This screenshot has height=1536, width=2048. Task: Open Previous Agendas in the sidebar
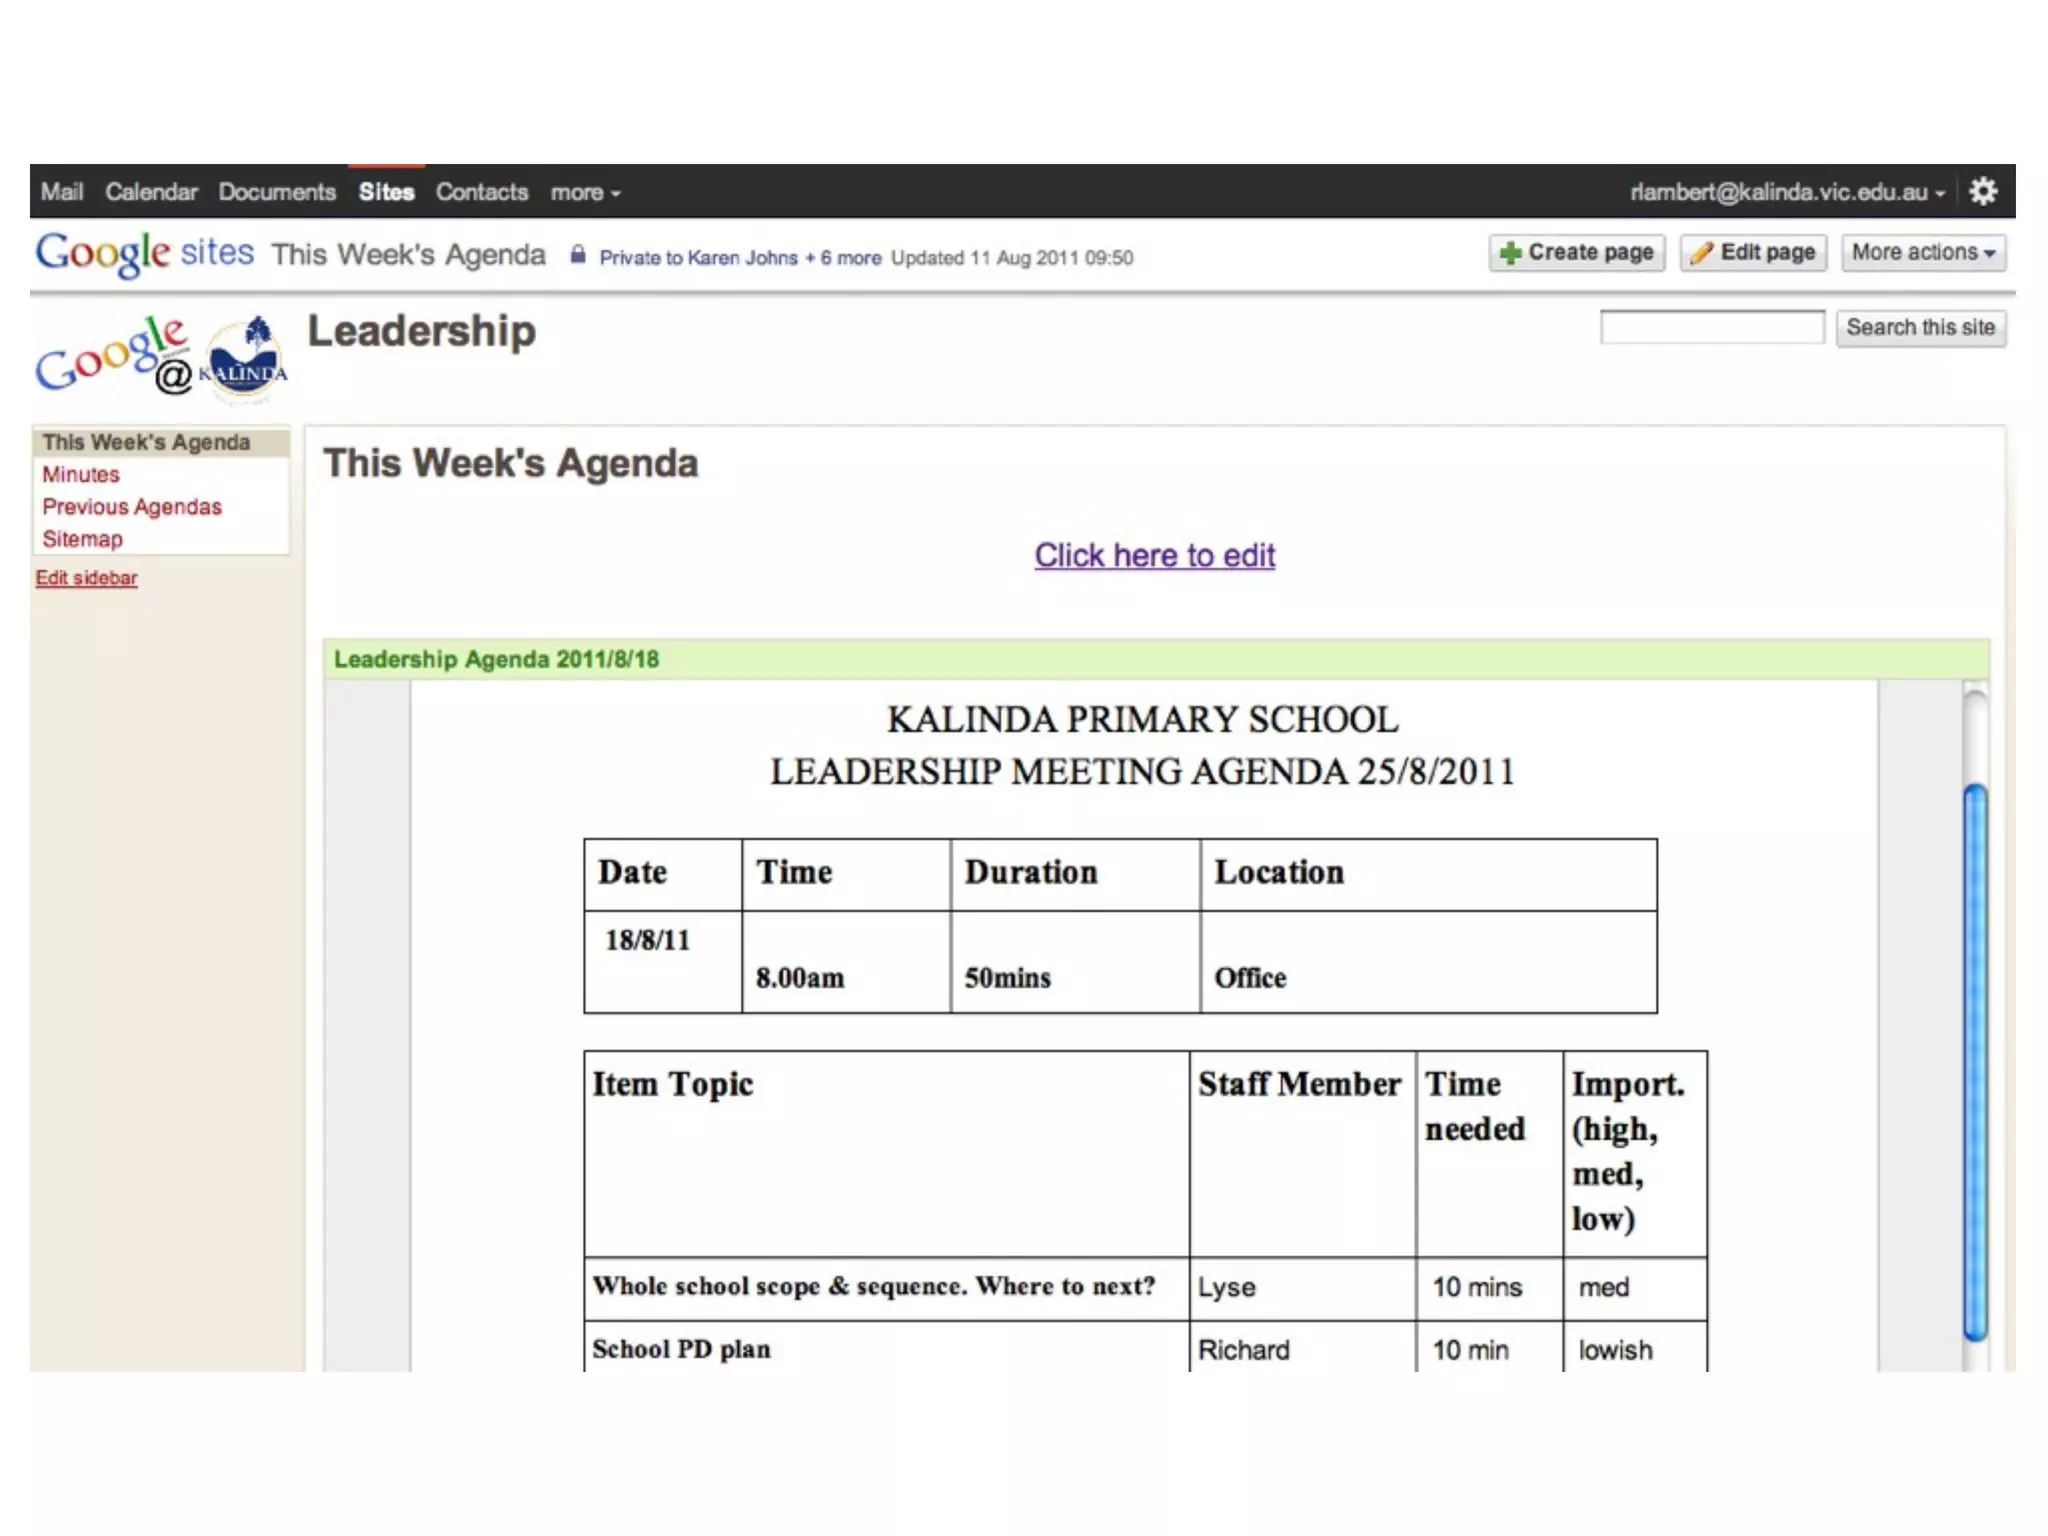[132, 507]
